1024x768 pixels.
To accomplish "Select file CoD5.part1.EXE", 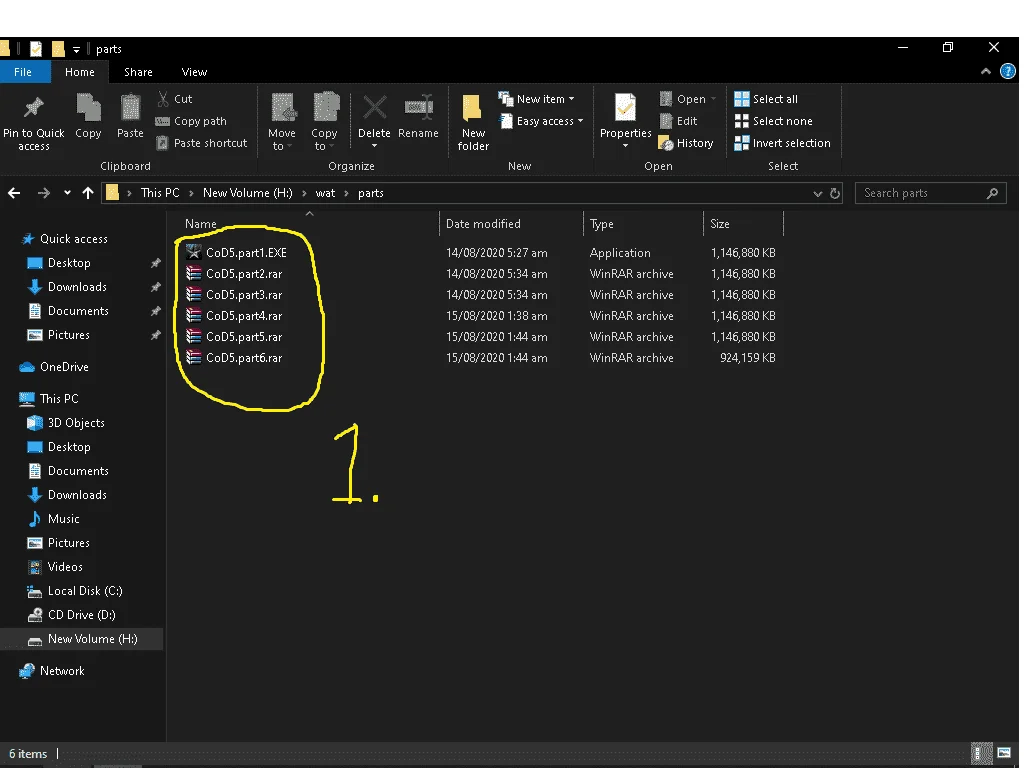I will coord(246,253).
